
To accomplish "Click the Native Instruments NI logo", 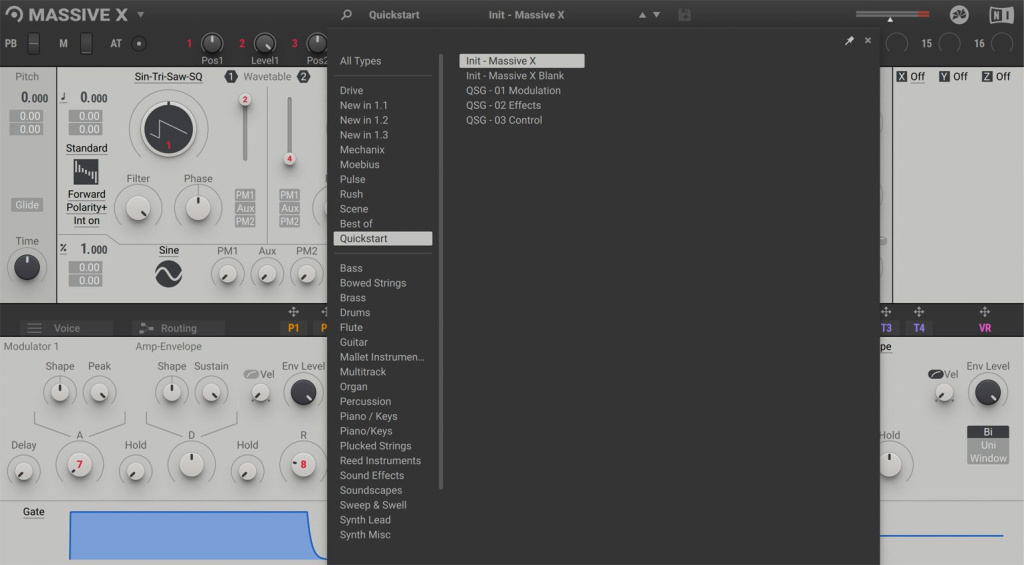I will [1001, 14].
